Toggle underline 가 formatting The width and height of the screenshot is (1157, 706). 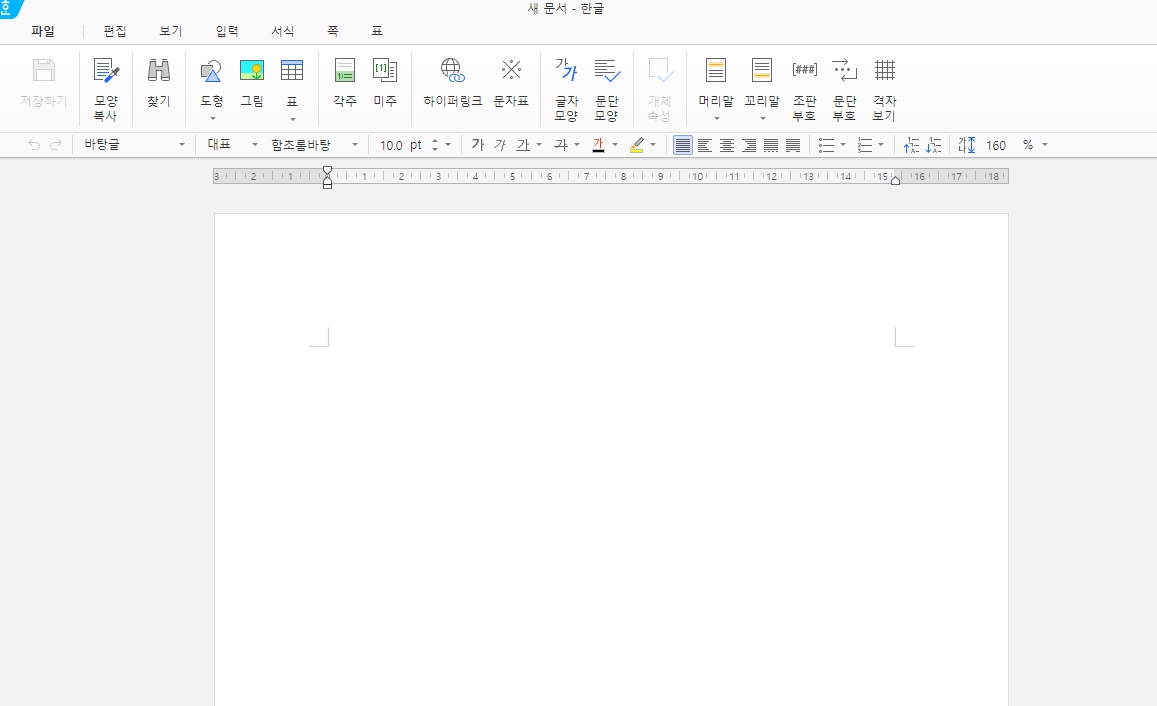coord(522,145)
